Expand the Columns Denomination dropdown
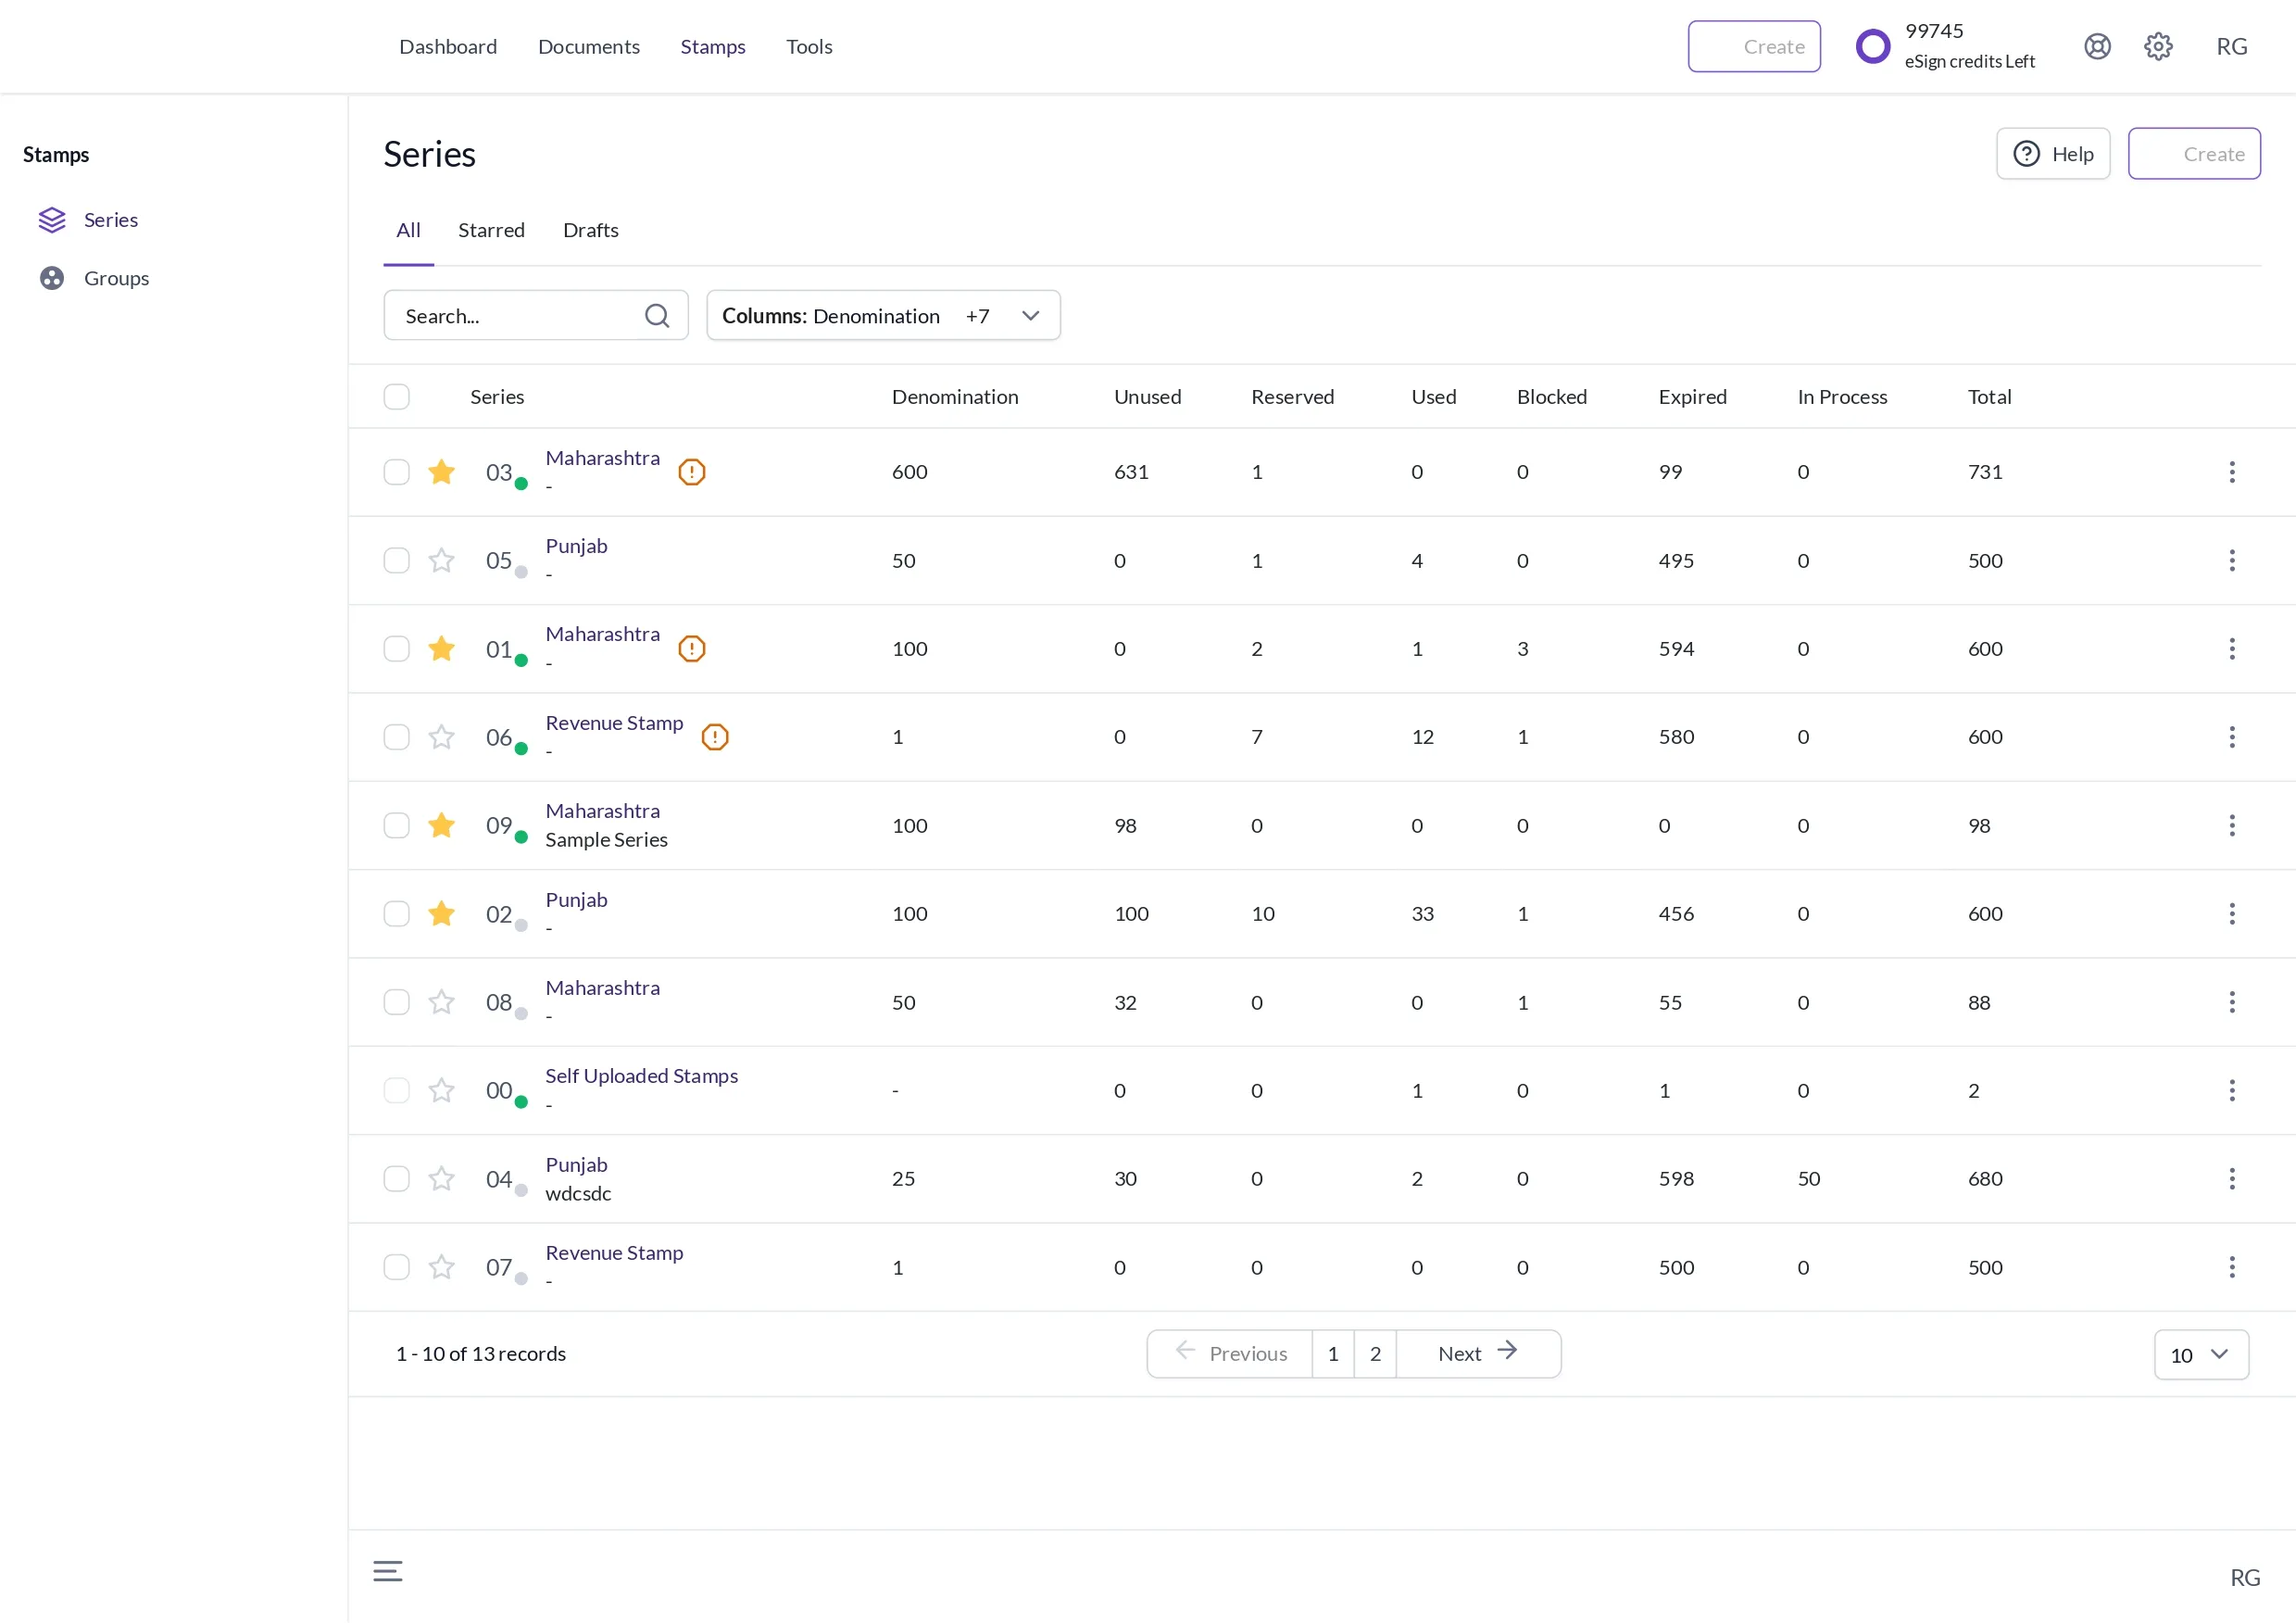 click(x=883, y=316)
